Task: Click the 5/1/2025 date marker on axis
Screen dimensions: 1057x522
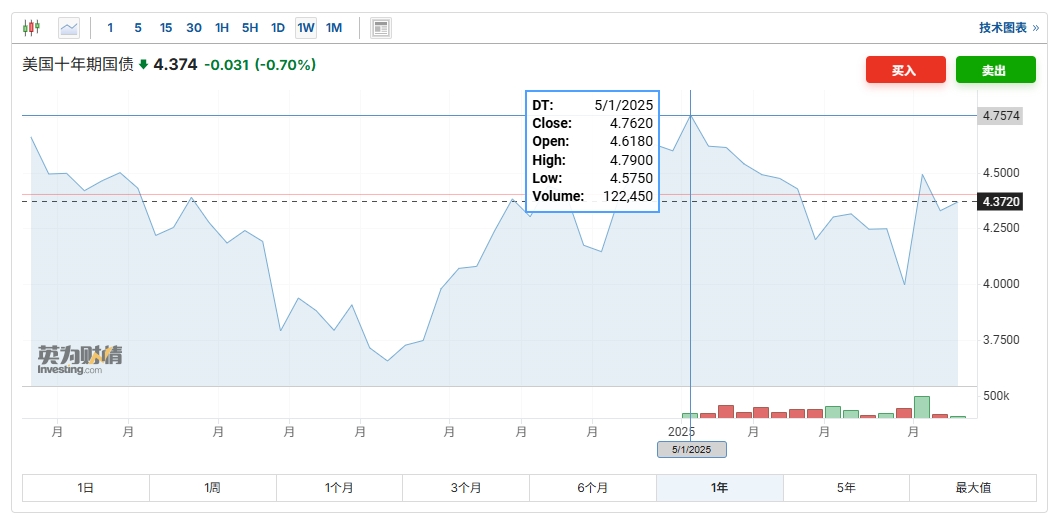Action: [x=691, y=450]
